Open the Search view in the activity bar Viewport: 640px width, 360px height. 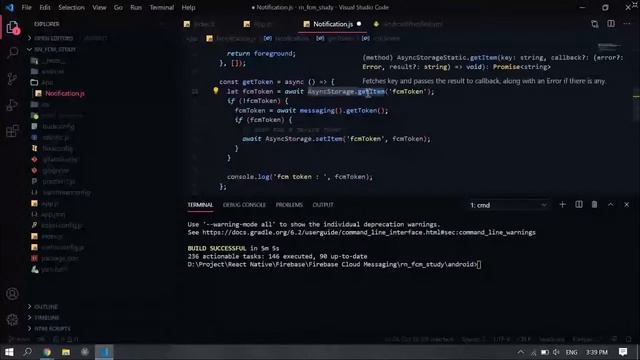pyautogui.click(x=13, y=52)
